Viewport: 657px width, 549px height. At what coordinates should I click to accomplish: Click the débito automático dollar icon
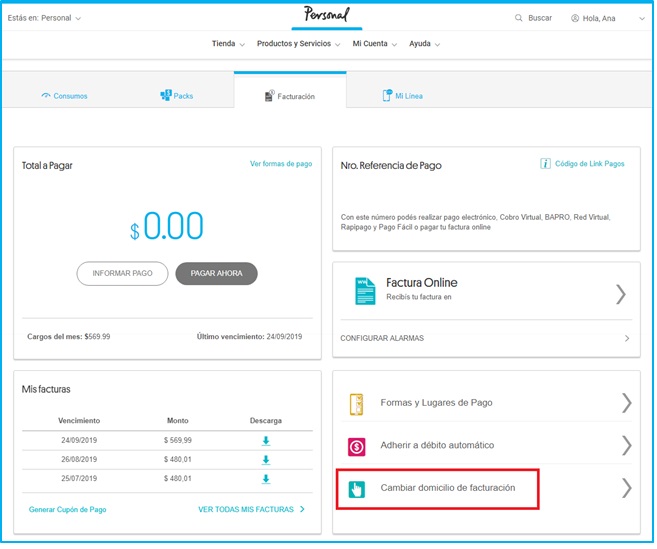click(x=358, y=448)
